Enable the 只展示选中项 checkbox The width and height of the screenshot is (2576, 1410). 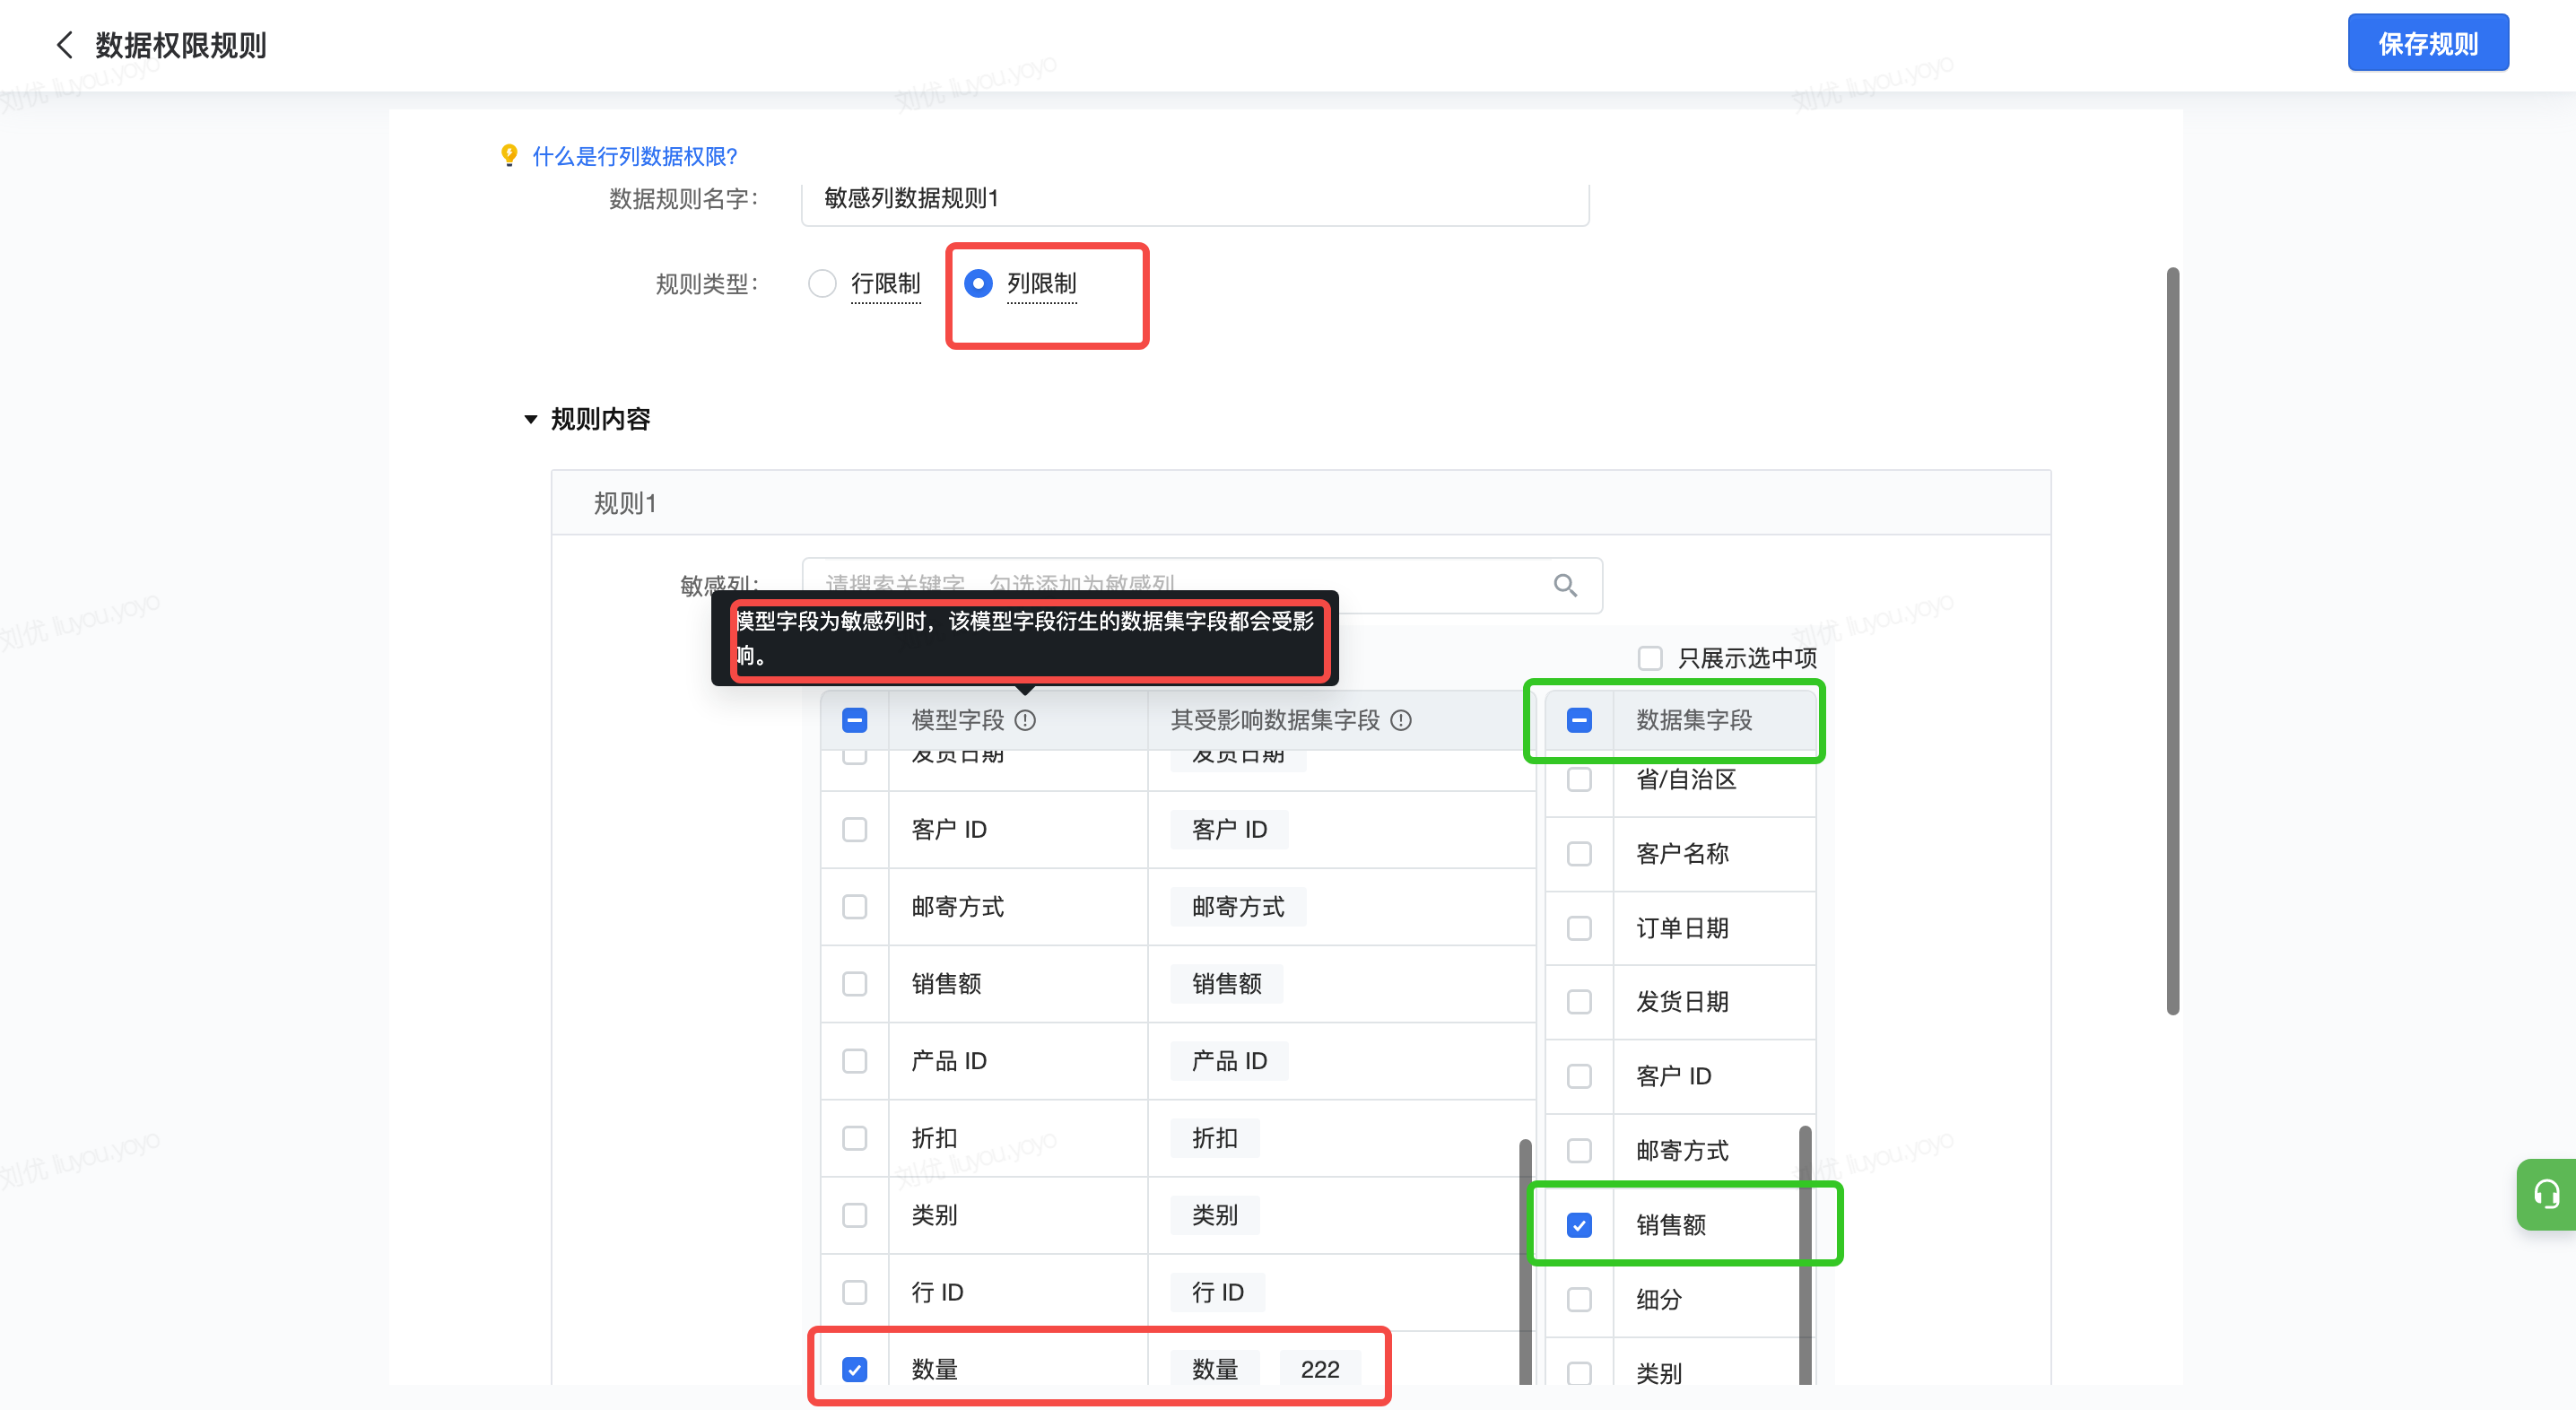[1650, 658]
